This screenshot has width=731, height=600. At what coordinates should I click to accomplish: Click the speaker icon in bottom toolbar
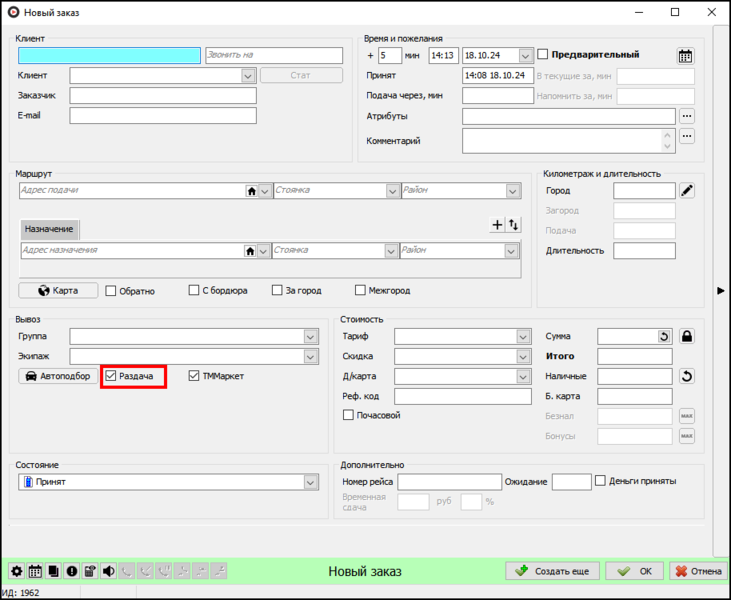tap(109, 571)
